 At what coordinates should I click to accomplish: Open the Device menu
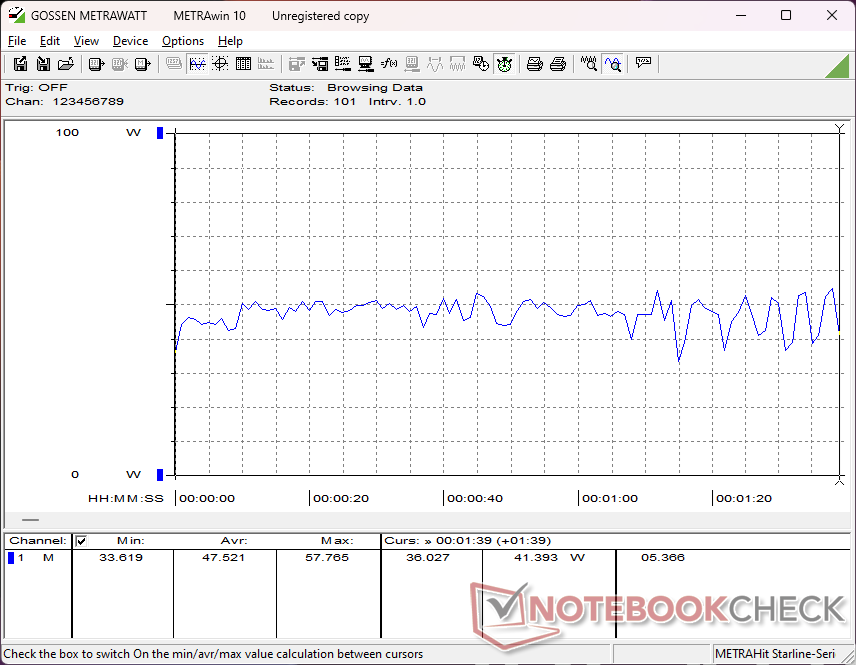(x=130, y=41)
